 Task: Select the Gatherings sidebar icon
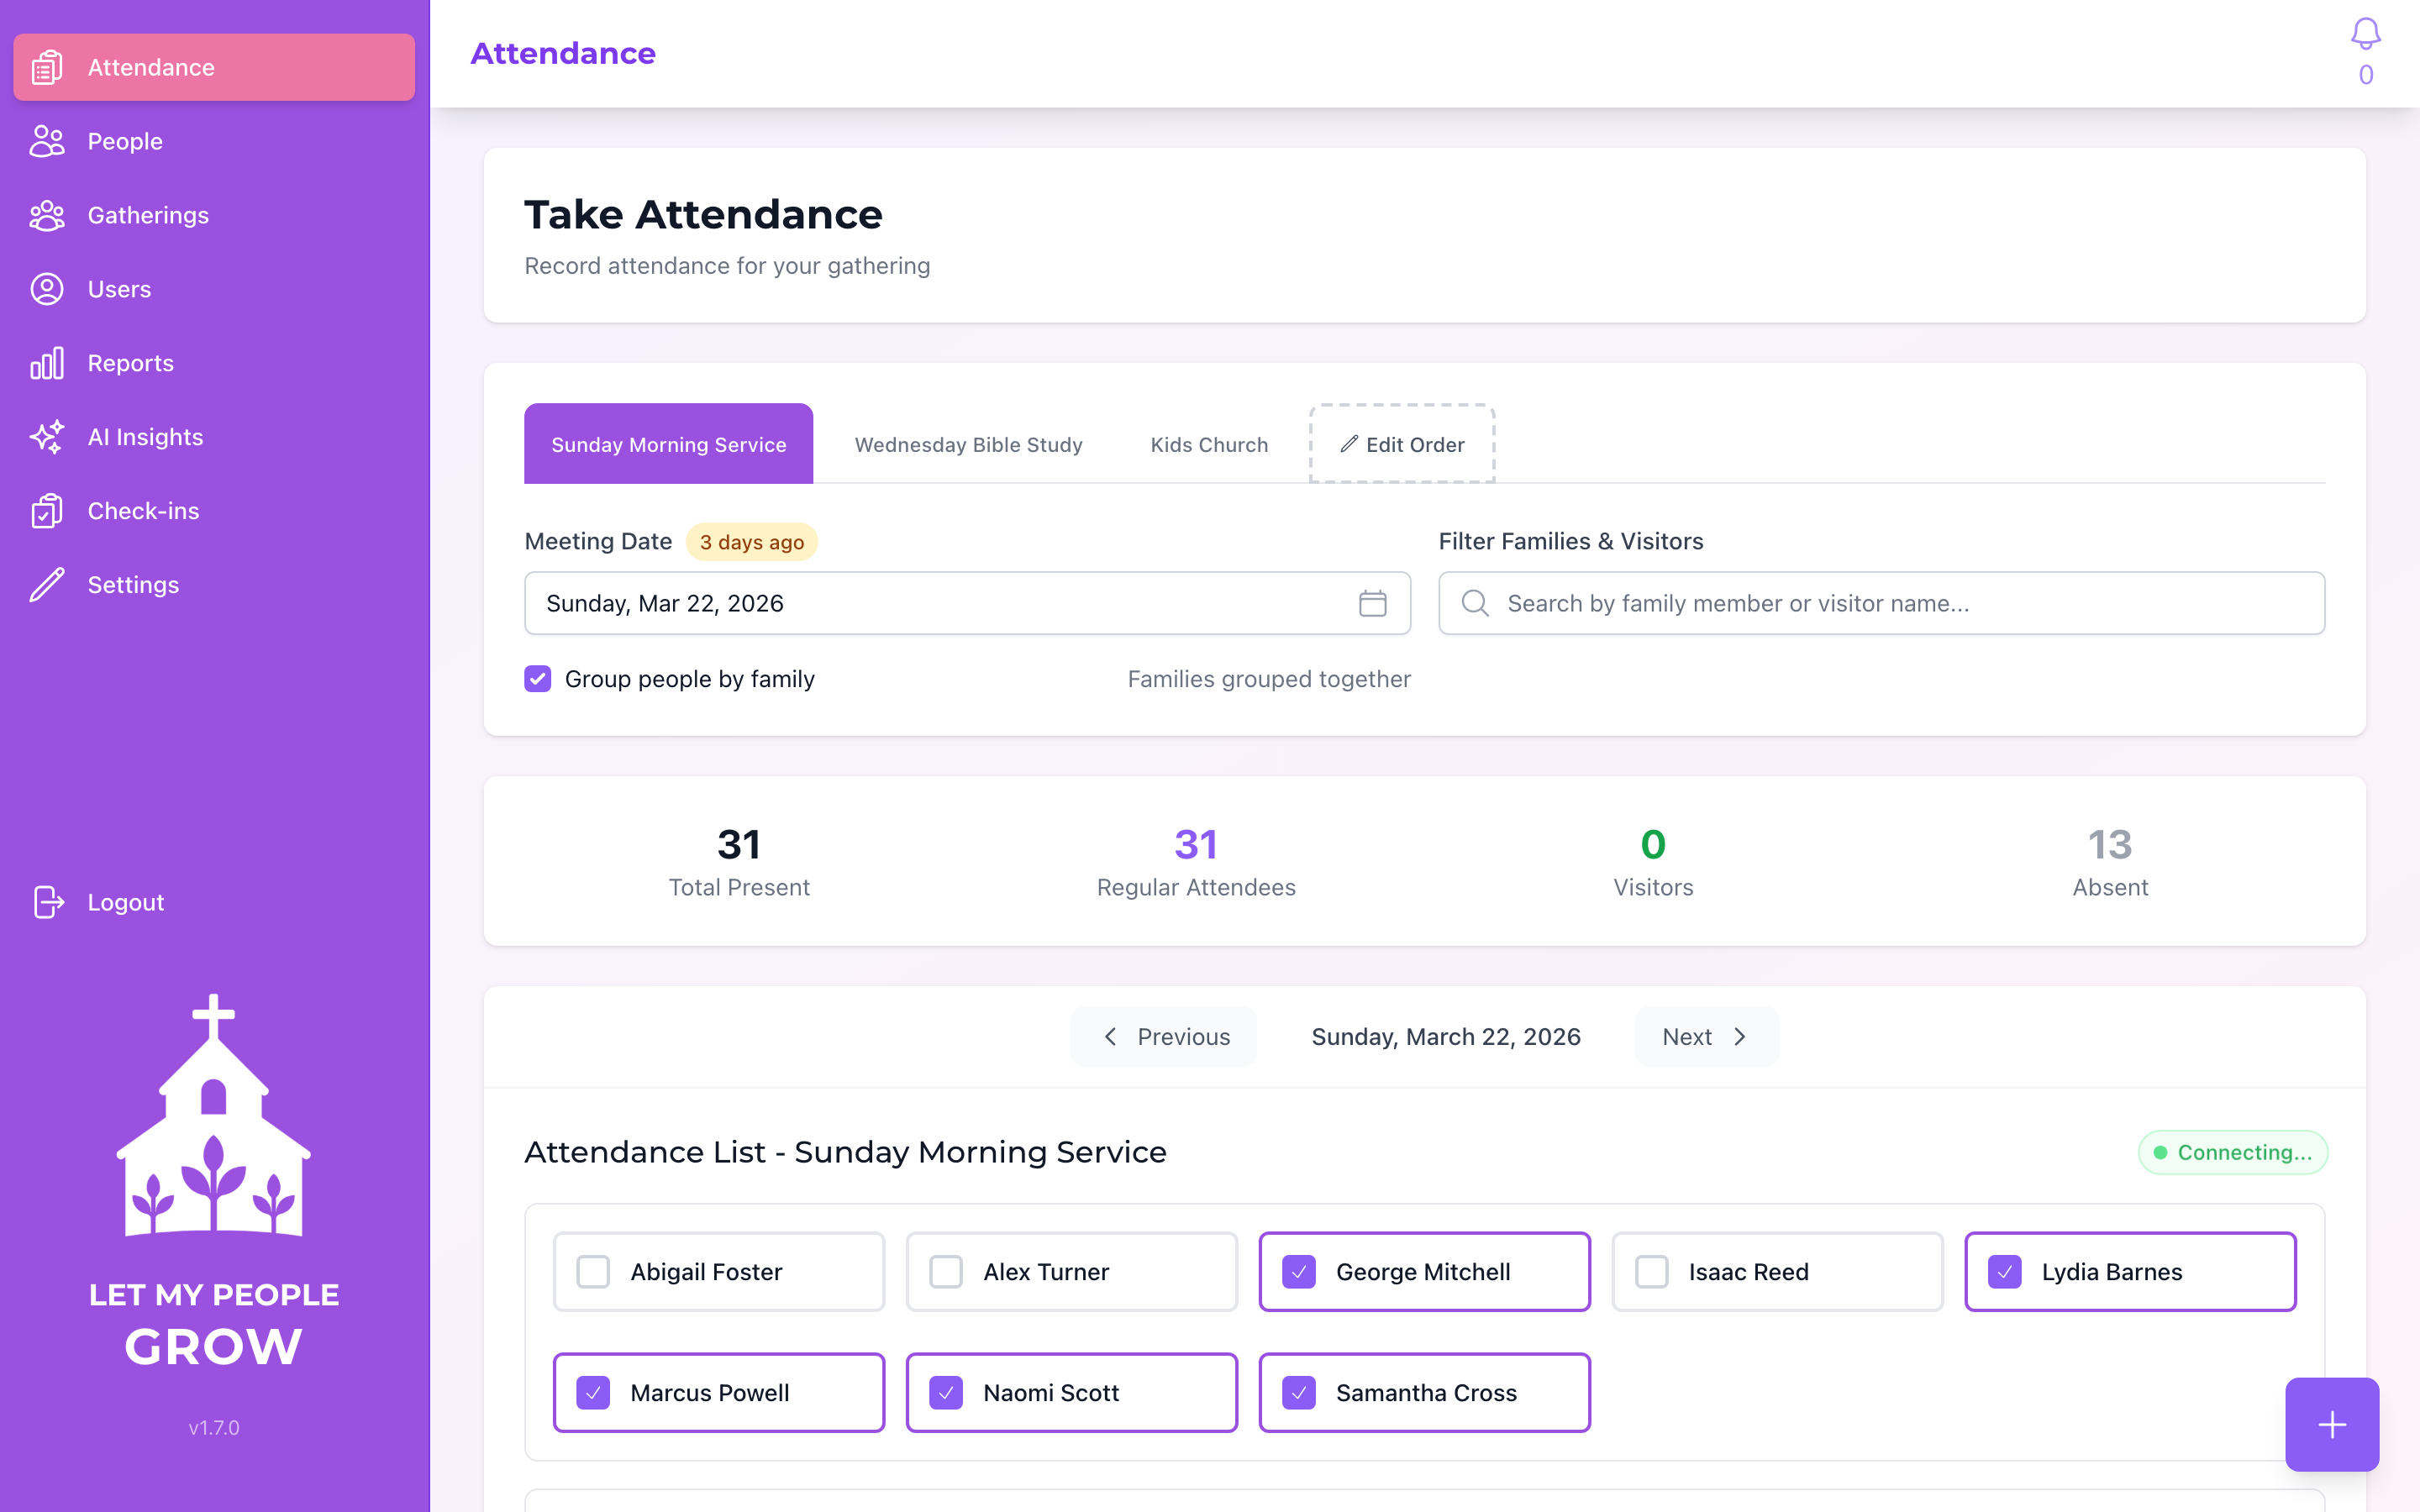pyautogui.click(x=47, y=215)
